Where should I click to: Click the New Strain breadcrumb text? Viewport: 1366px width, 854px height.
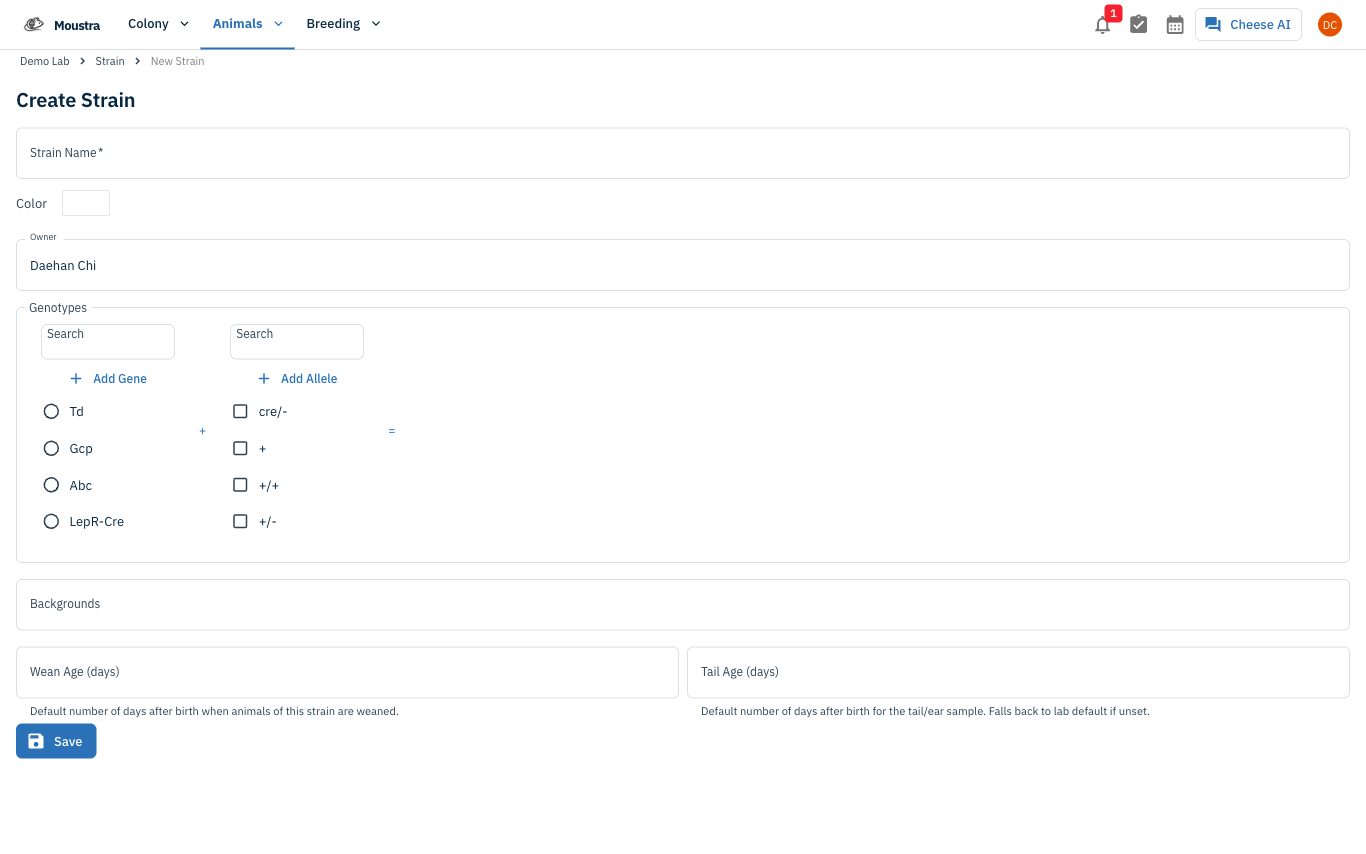point(177,62)
